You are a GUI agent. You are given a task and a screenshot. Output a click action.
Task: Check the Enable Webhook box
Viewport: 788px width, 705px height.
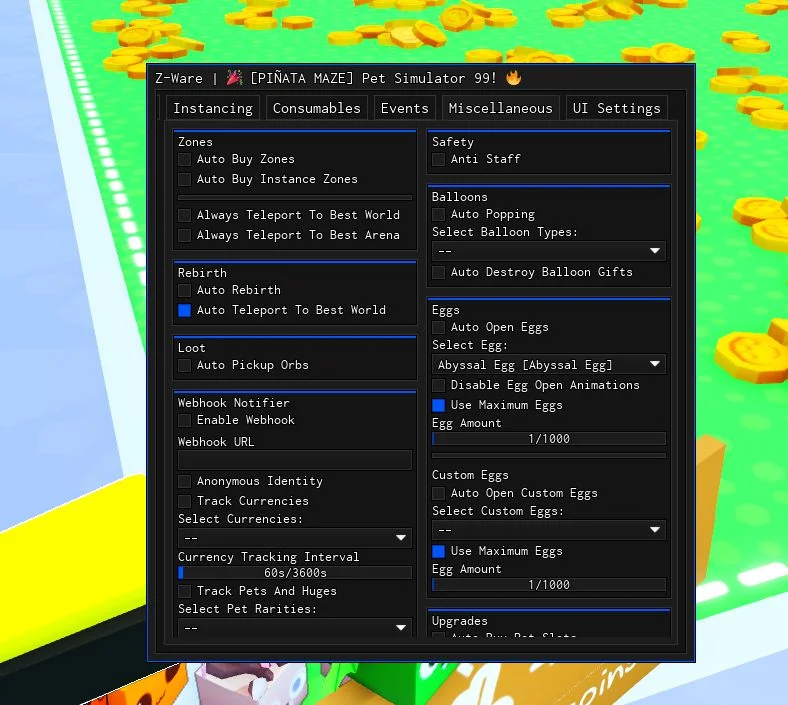coord(184,420)
